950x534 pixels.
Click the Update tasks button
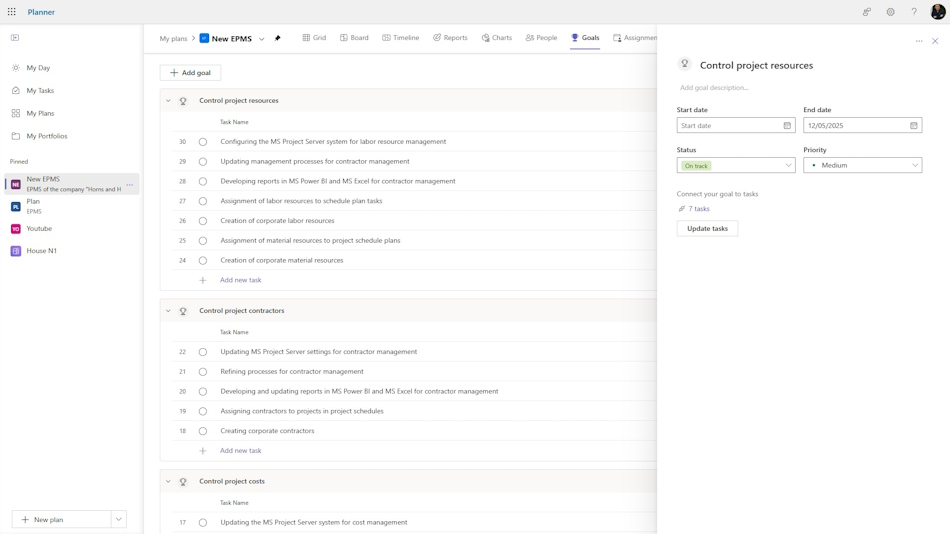[707, 229]
